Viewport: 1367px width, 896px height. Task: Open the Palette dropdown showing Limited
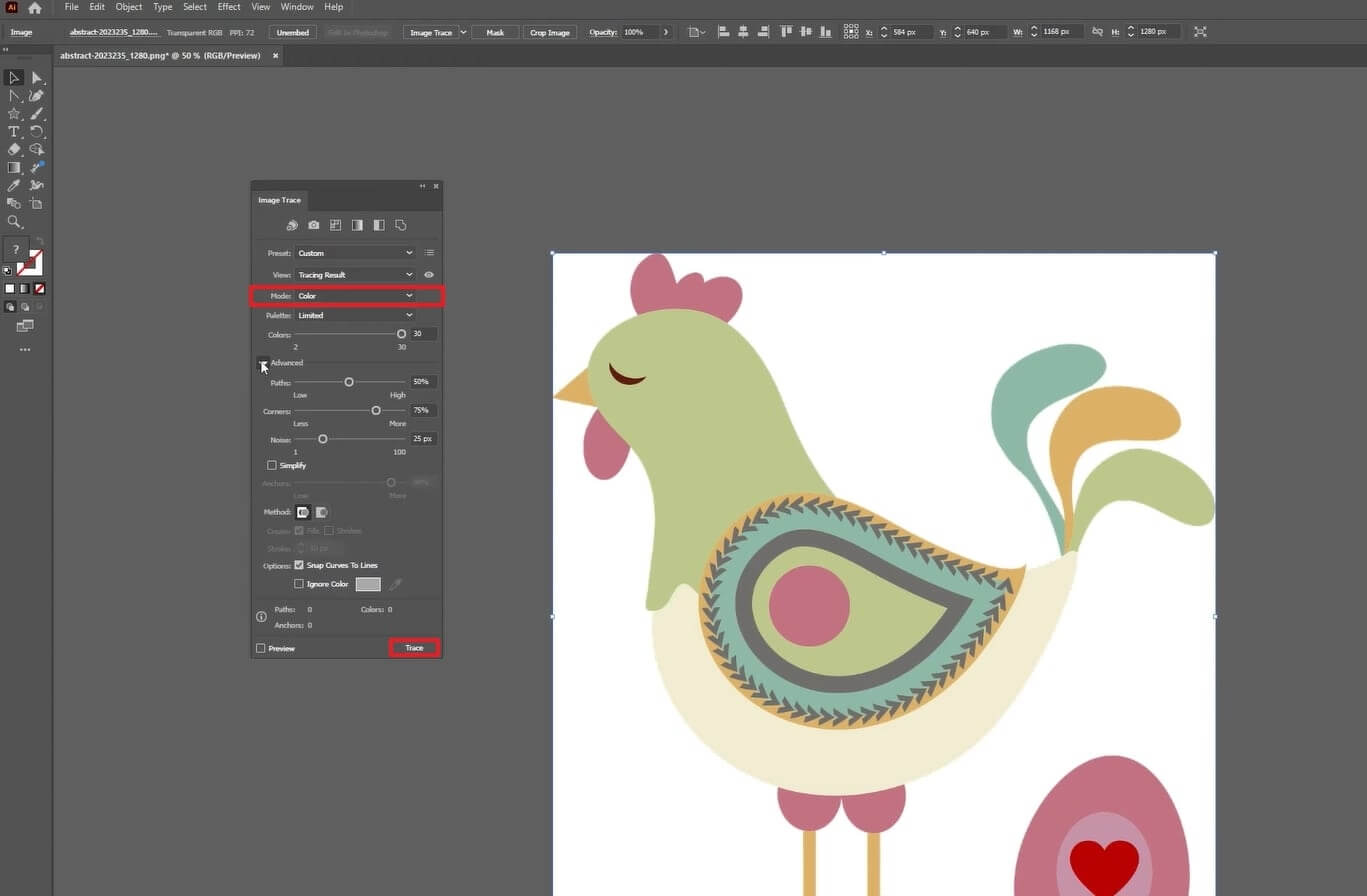[355, 315]
